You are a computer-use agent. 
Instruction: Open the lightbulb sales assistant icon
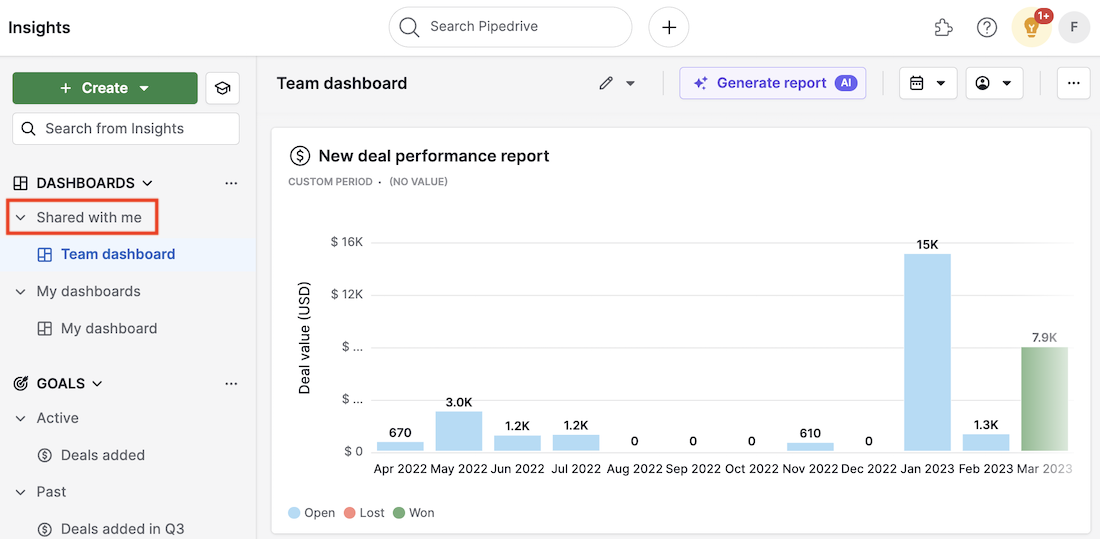pyautogui.click(x=1031, y=29)
